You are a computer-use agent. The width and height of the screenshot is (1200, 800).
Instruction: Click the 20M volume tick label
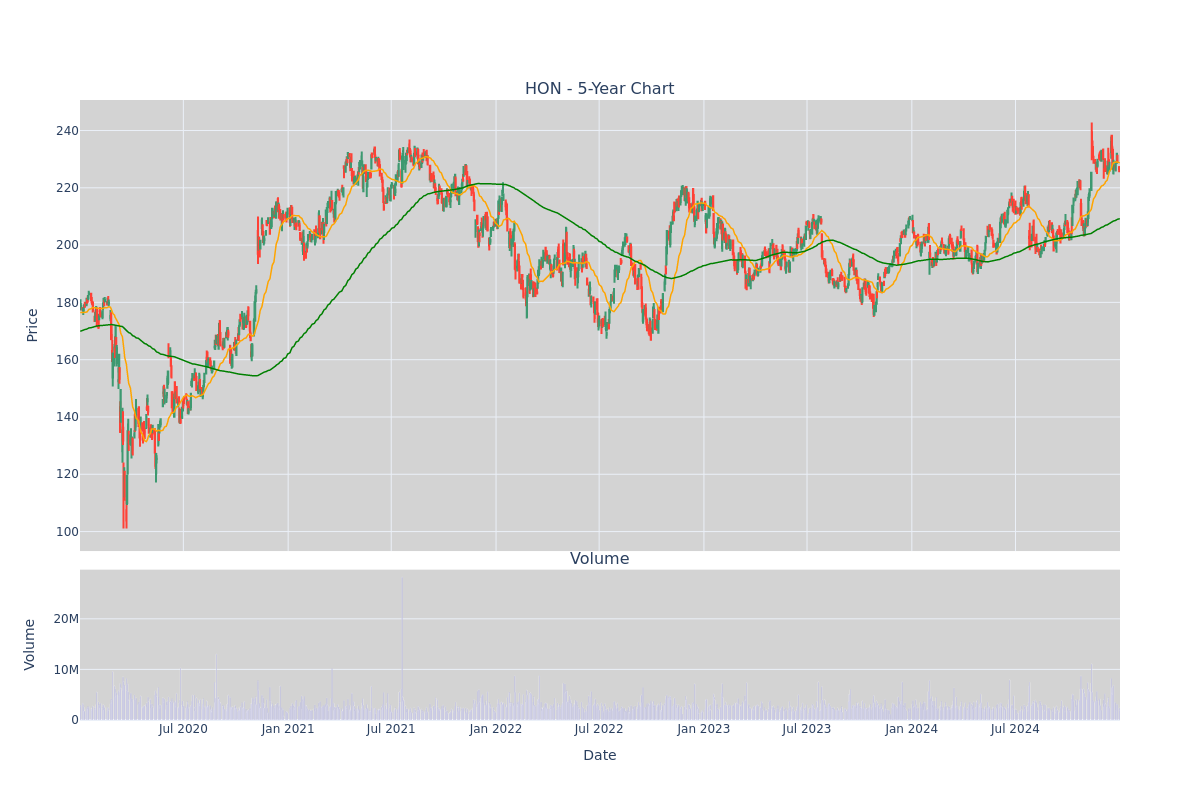66,619
